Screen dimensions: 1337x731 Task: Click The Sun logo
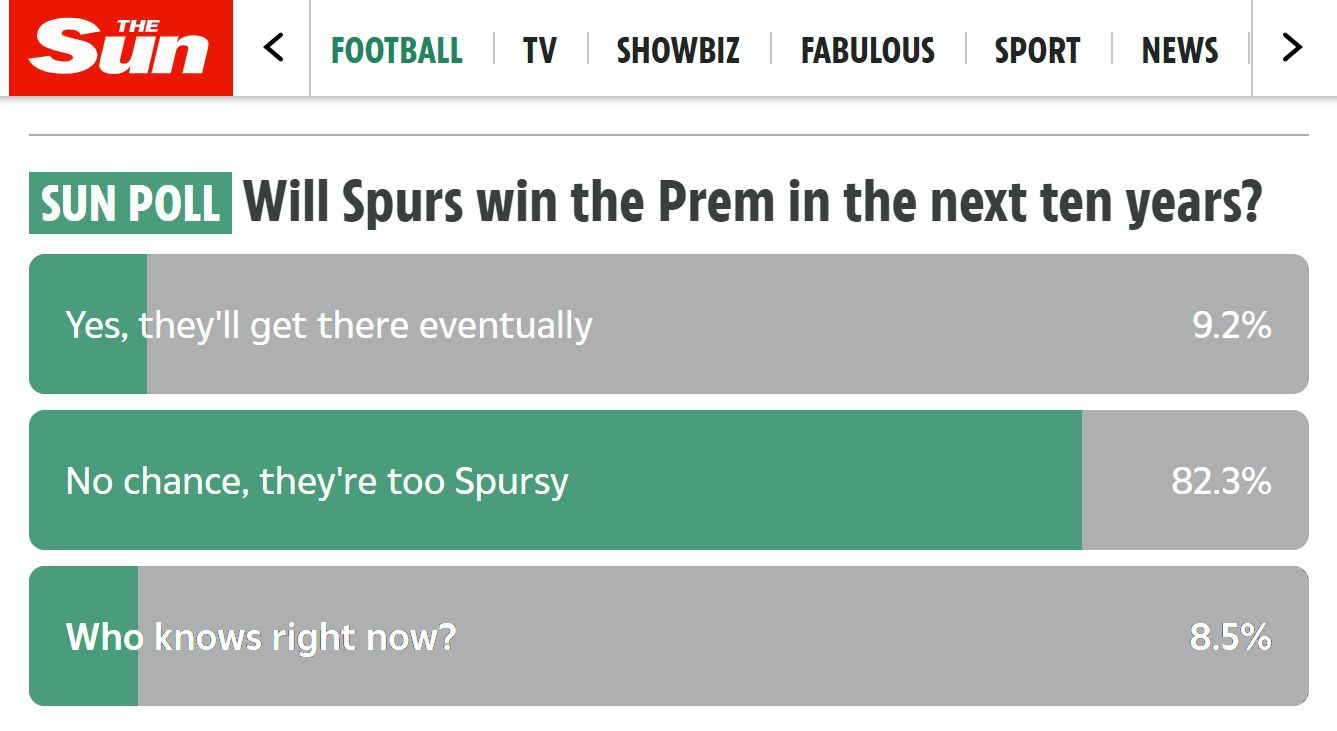(121, 48)
